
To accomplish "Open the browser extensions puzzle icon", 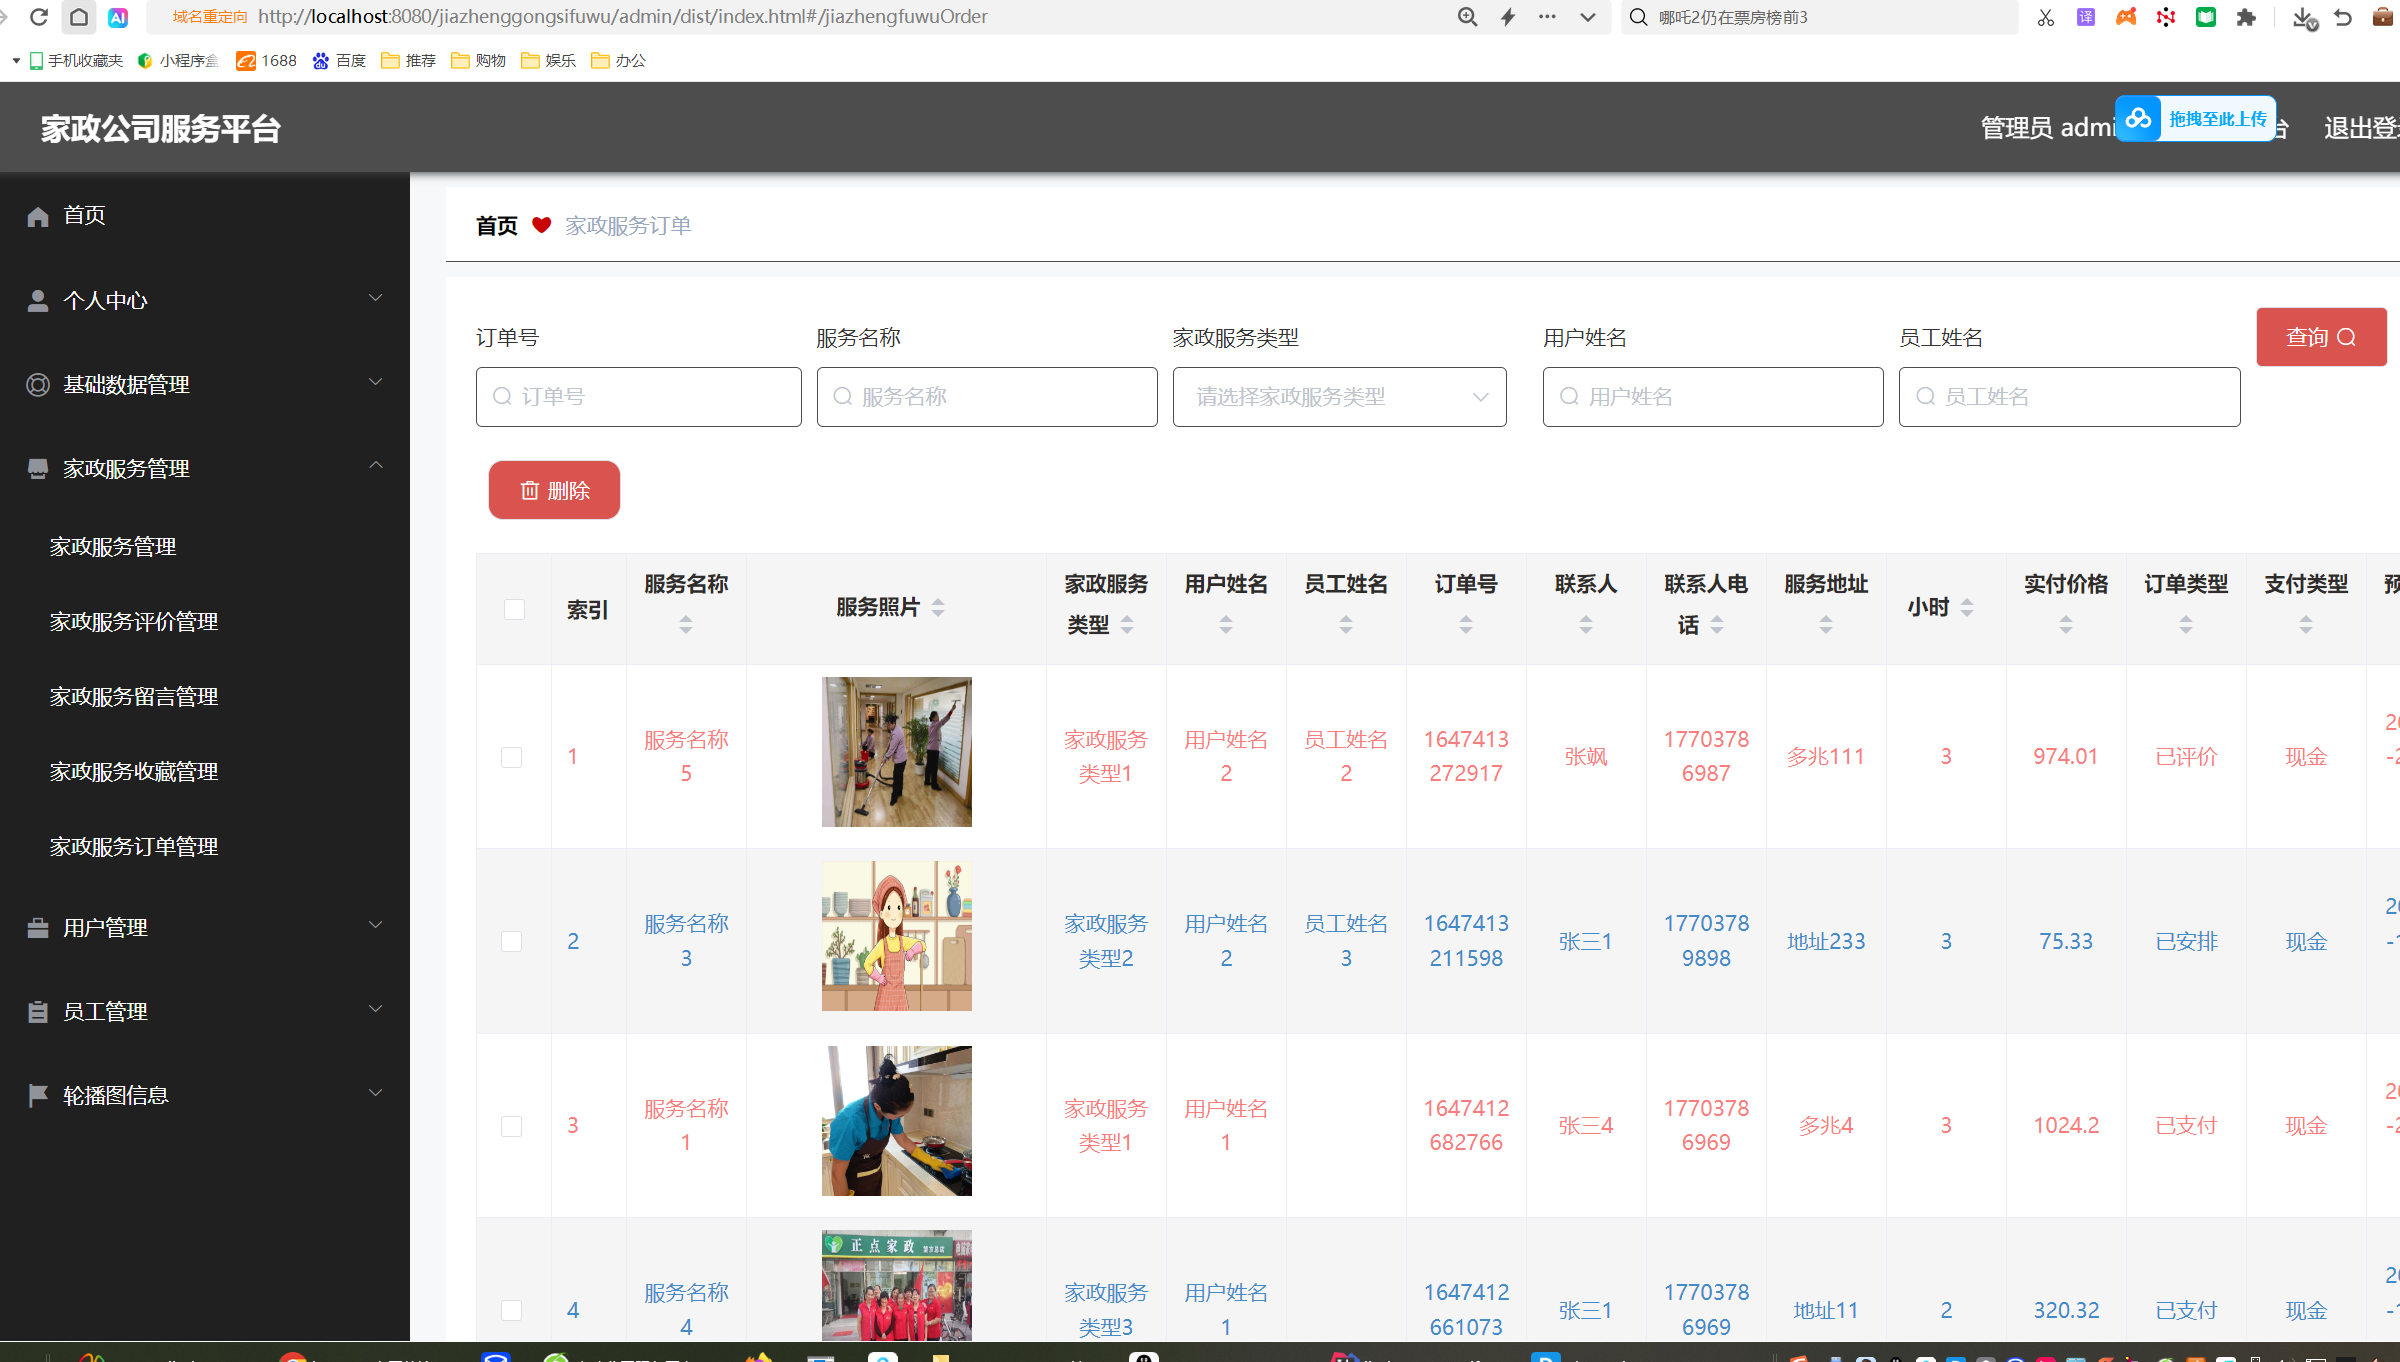I will click(x=2246, y=17).
